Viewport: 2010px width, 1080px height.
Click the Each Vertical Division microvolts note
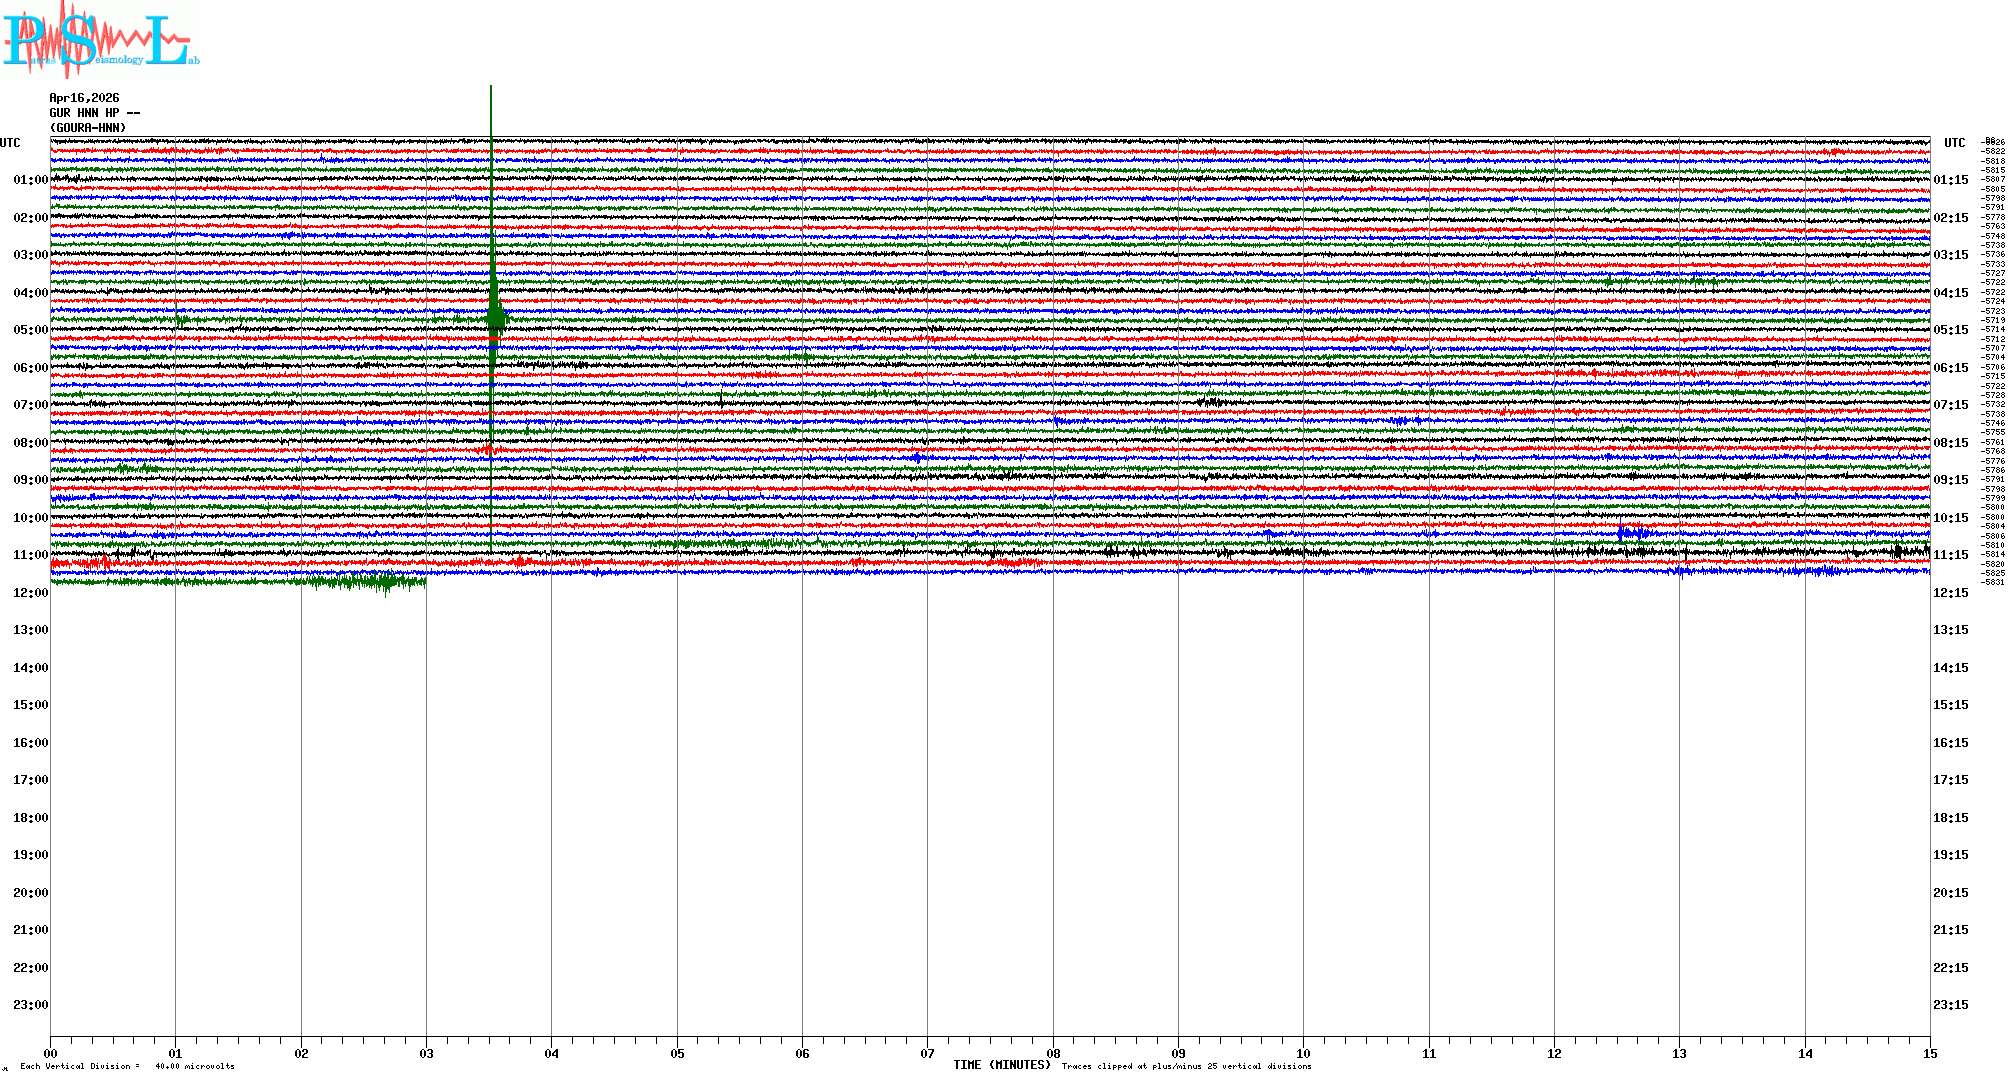click(x=127, y=1066)
